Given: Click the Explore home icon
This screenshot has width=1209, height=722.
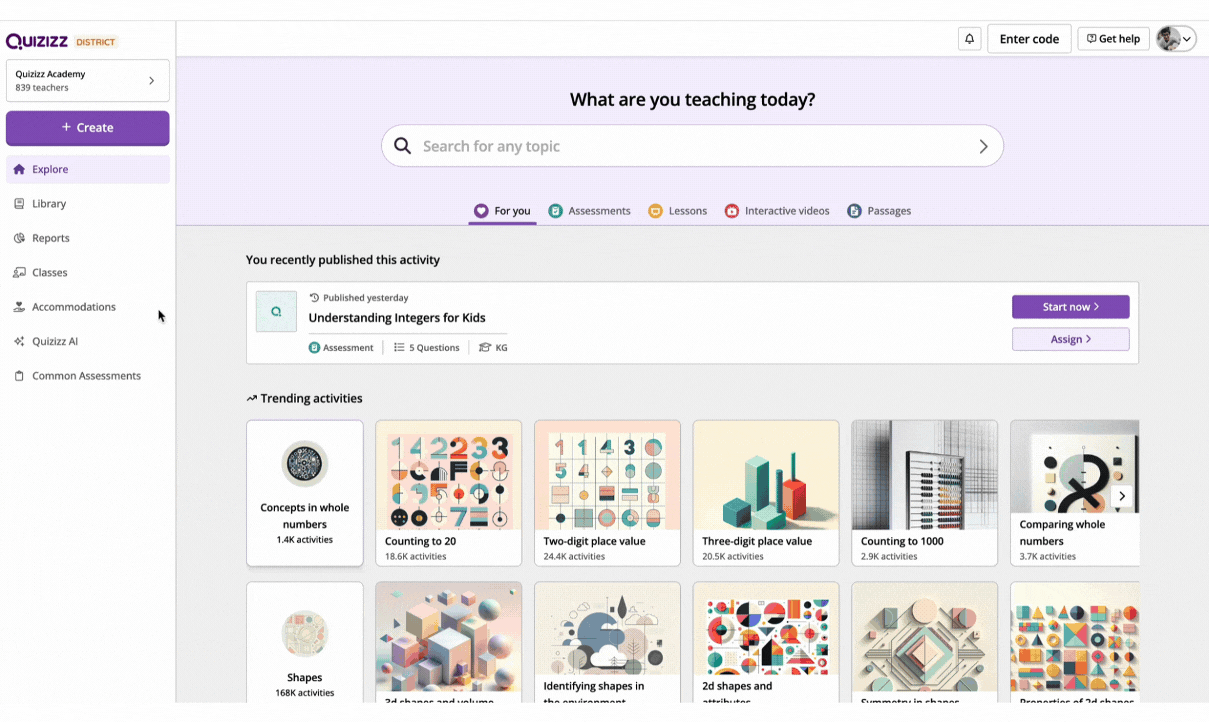Looking at the screenshot, I should tap(19, 169).
